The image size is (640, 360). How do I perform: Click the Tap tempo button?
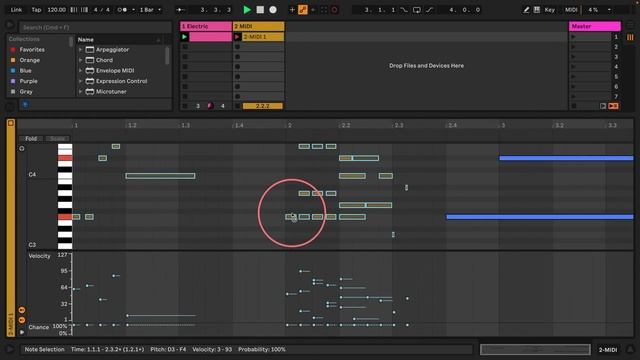pyautogui.click(x=36, y=9)
